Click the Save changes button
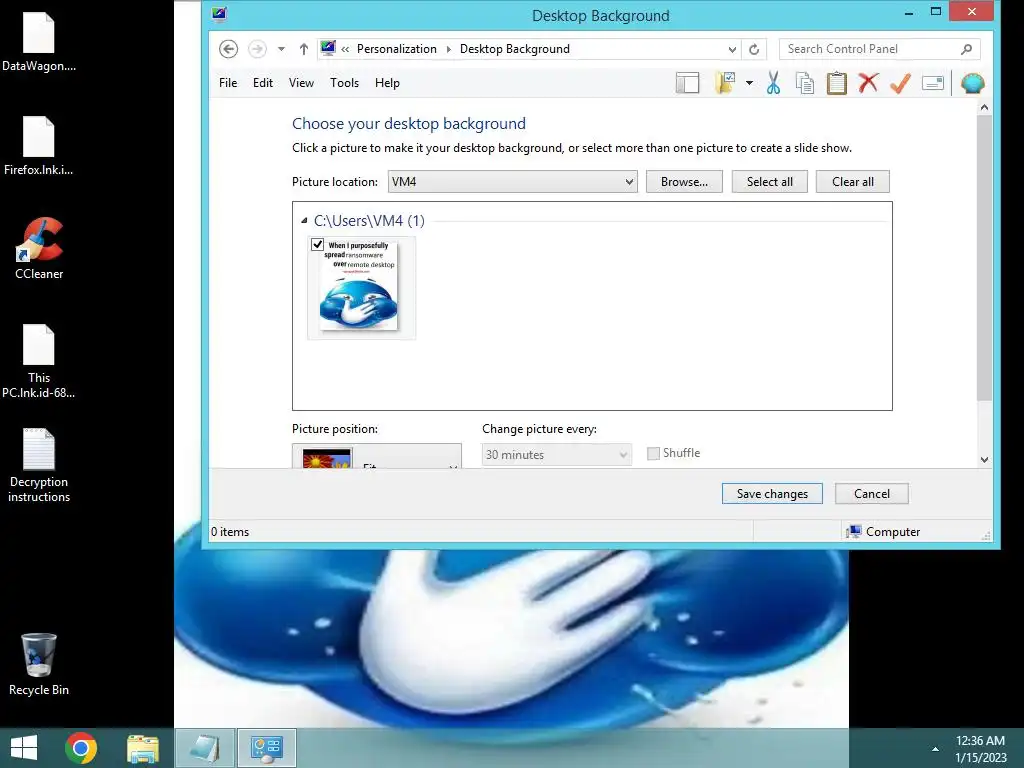 (x=772, y=494)
